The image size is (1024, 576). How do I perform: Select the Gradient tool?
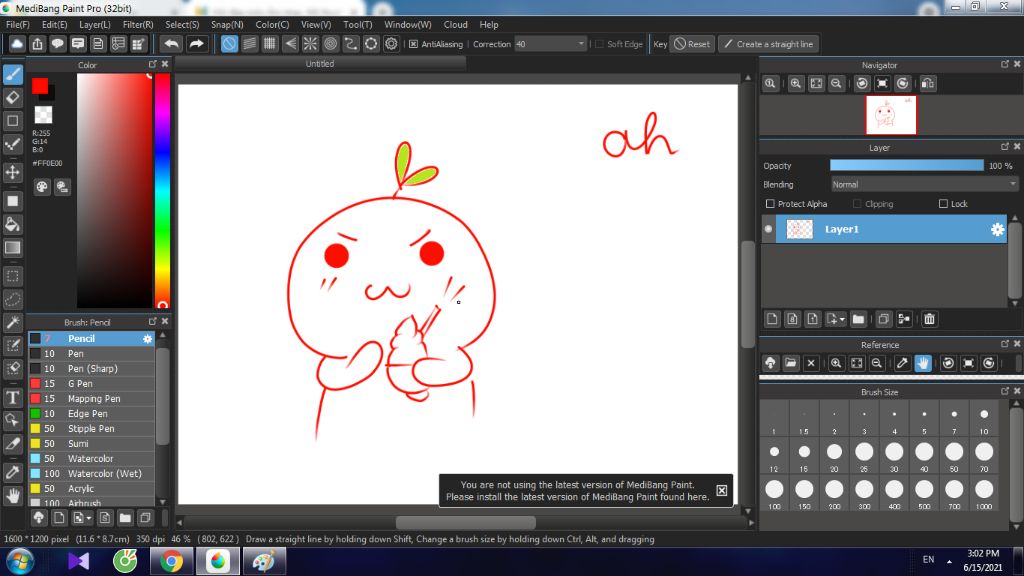tap(12, 248)
